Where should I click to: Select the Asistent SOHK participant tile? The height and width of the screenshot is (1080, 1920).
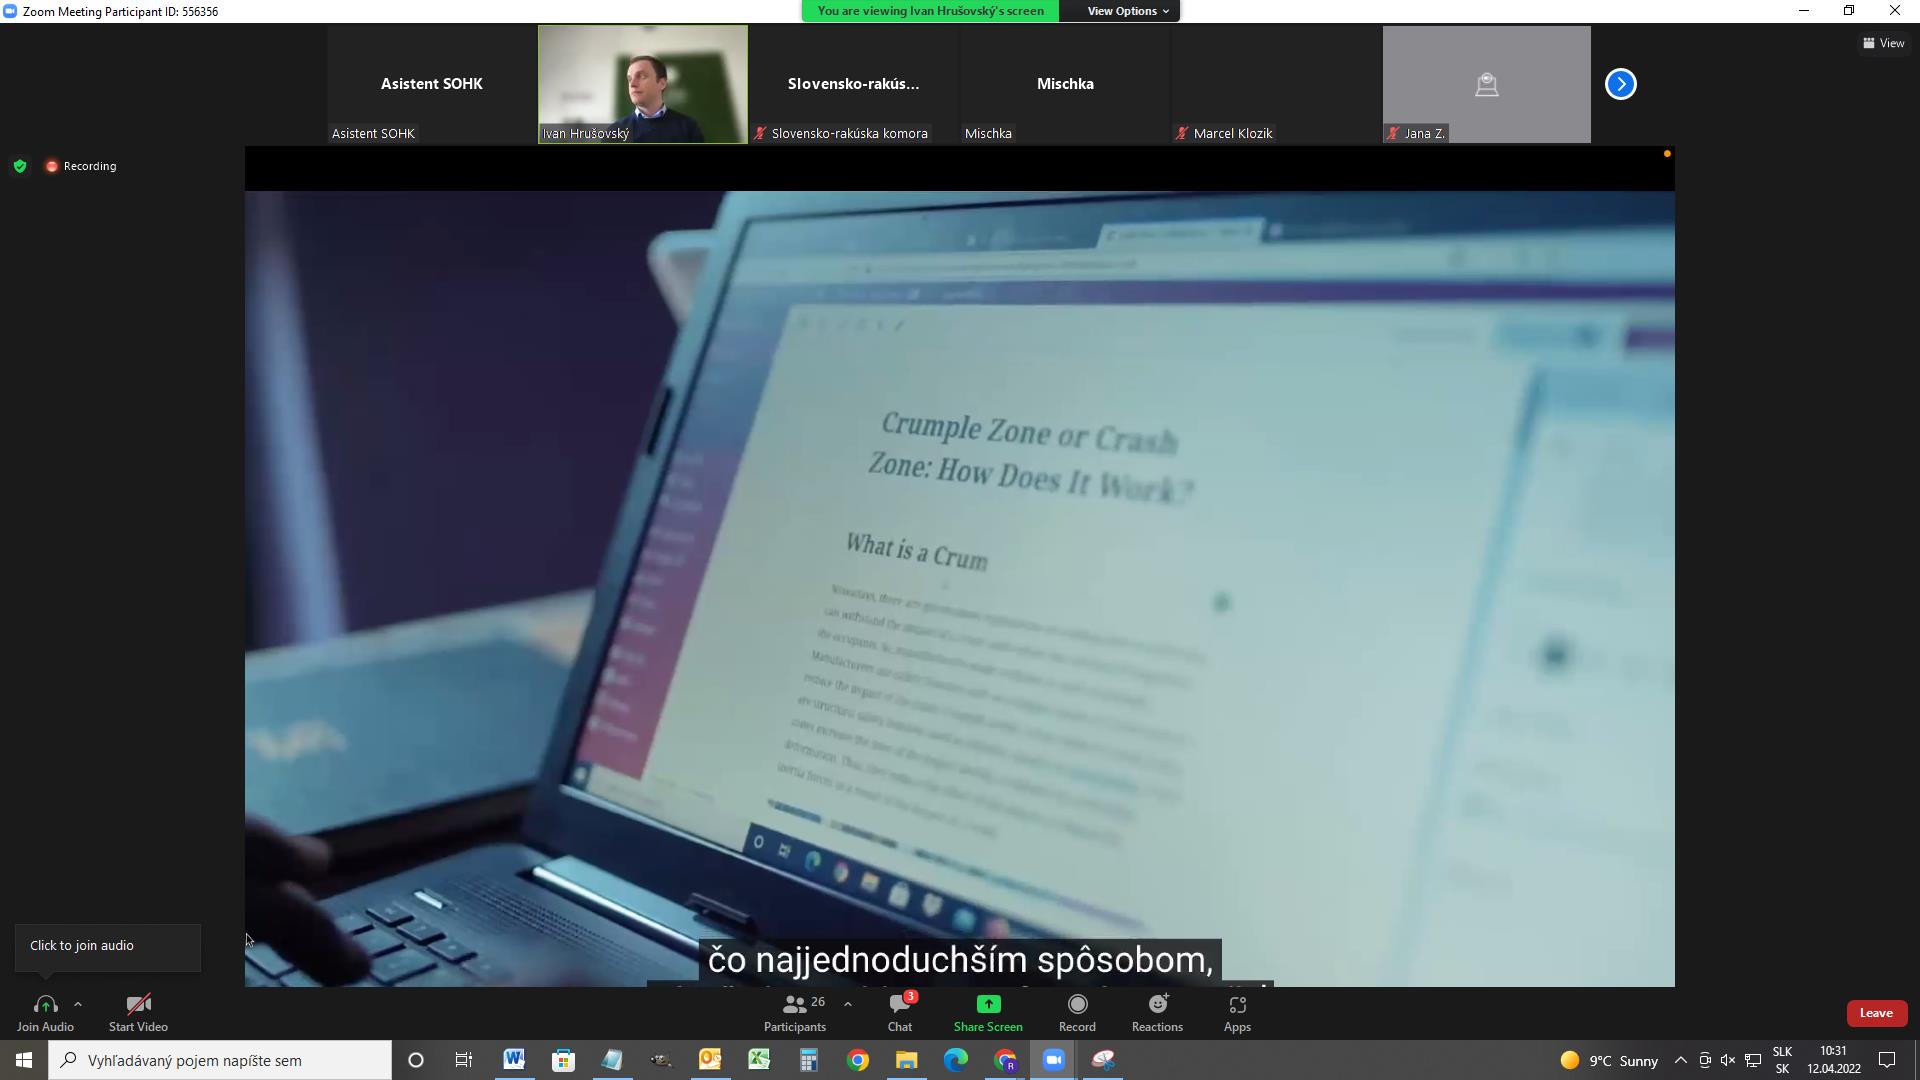click(x=431, y=84)
